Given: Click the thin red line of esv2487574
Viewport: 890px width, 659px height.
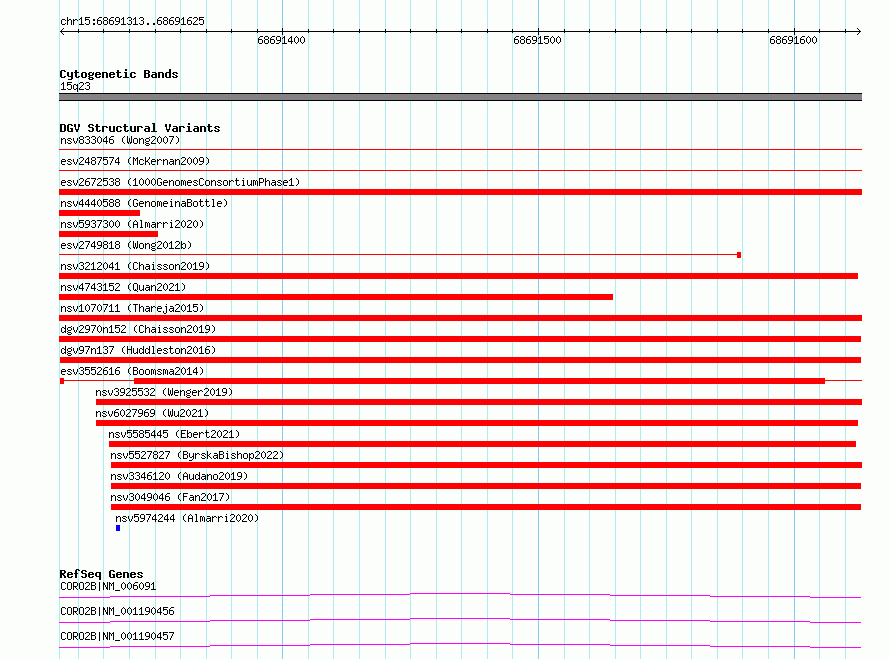Looking at the screenshot, I should tap(460, 171).
